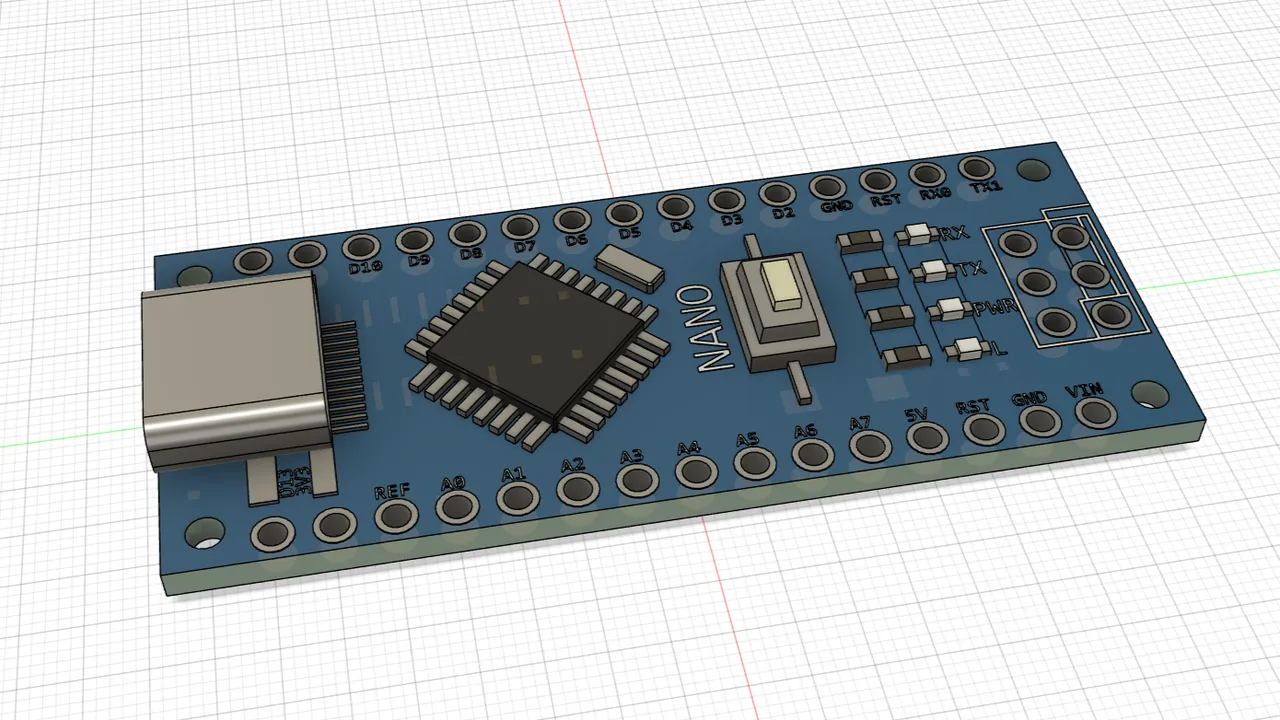Select the RX0 pin hole
This screenshot has width=1280, height=720.
[x=927, y=174]
